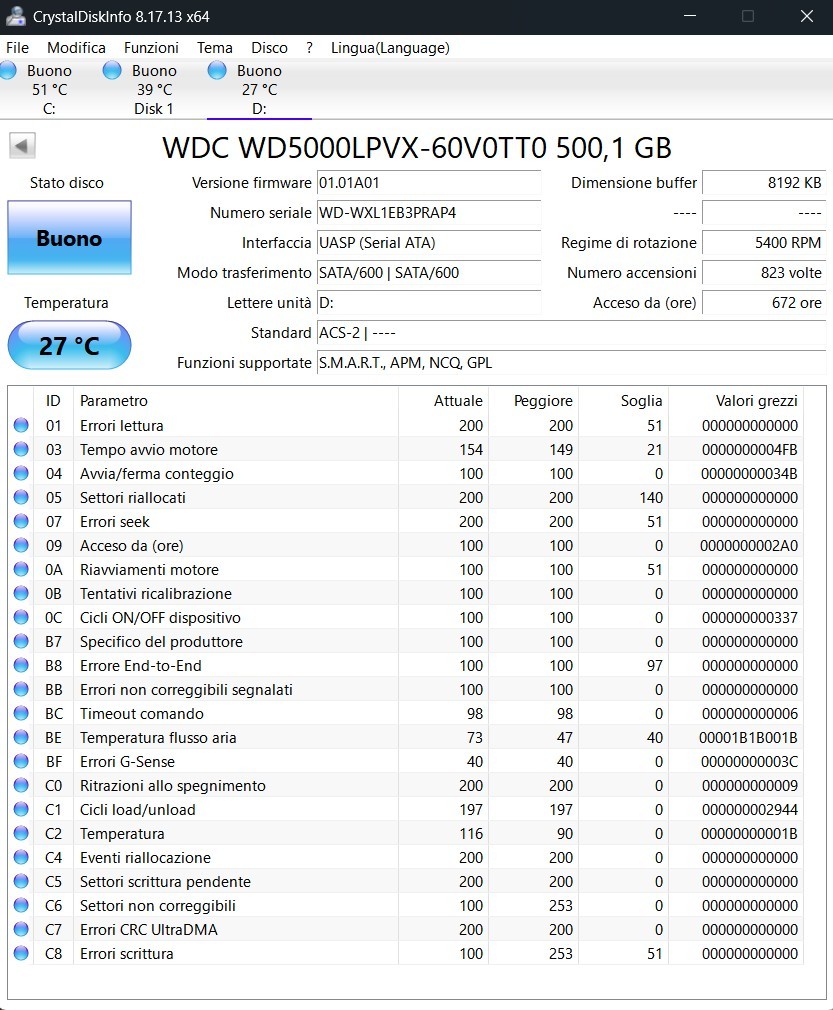Click the Numero accensioni value 823 volte
This screenshot has height=1010, width=833.
point(764,272)
